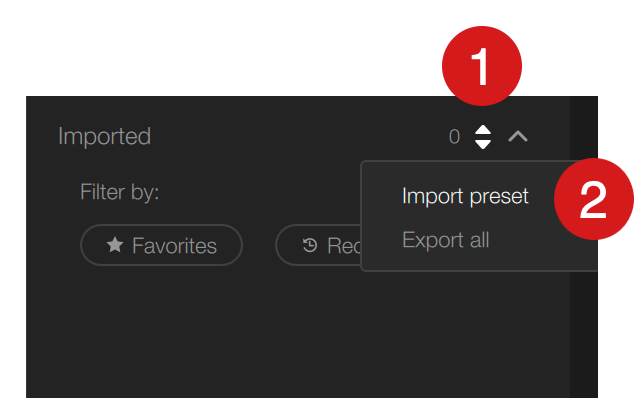Click the red number 2 callout badge
This screenshot has height=398, width=642.
tap(594, 199)
